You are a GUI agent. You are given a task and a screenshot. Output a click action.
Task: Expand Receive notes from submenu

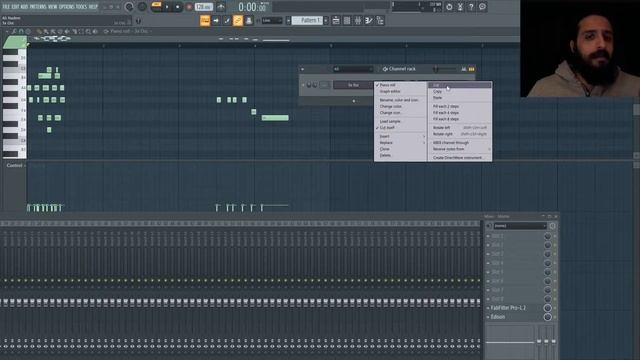(x=460, y=149)
